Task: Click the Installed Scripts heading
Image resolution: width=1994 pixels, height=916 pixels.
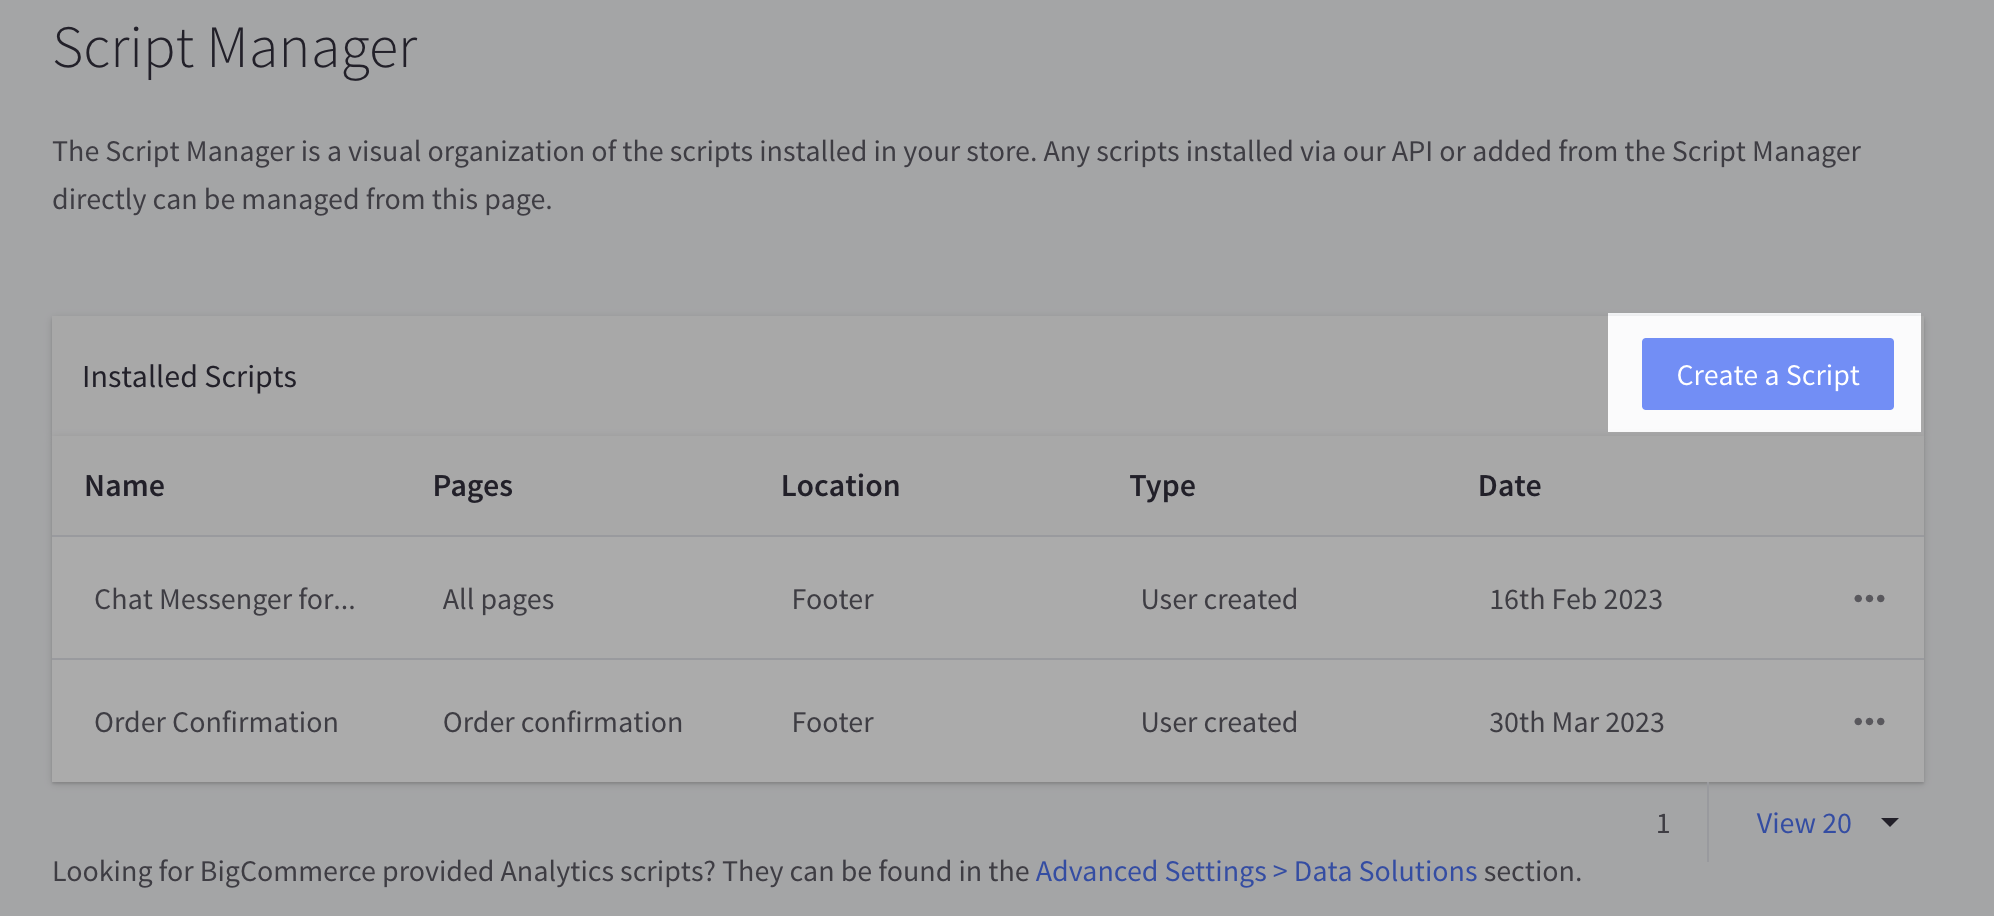Action: click(189, 376)
